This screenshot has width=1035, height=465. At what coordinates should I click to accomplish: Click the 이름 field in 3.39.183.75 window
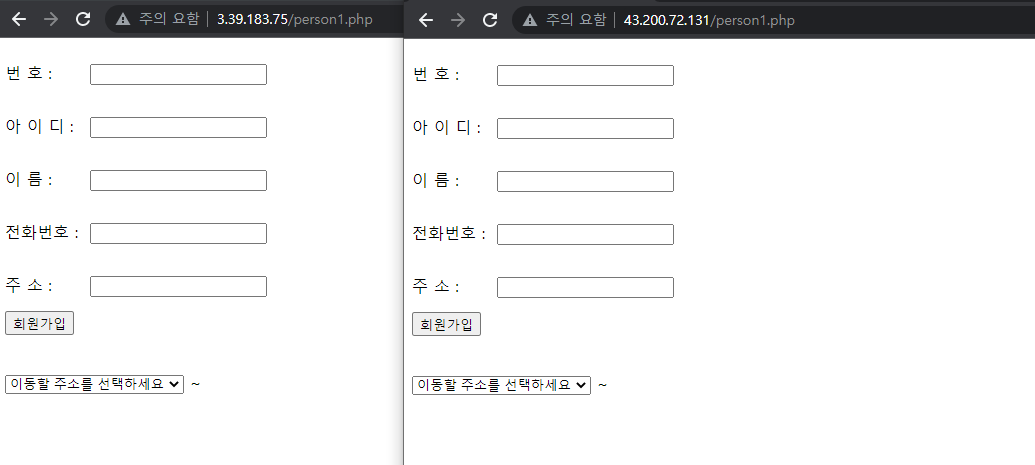pos(178,180)
